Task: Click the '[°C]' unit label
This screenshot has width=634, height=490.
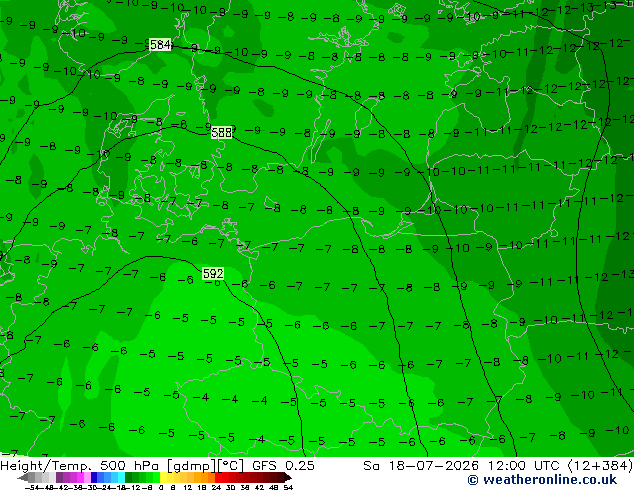Action: [x=230, y=466]
